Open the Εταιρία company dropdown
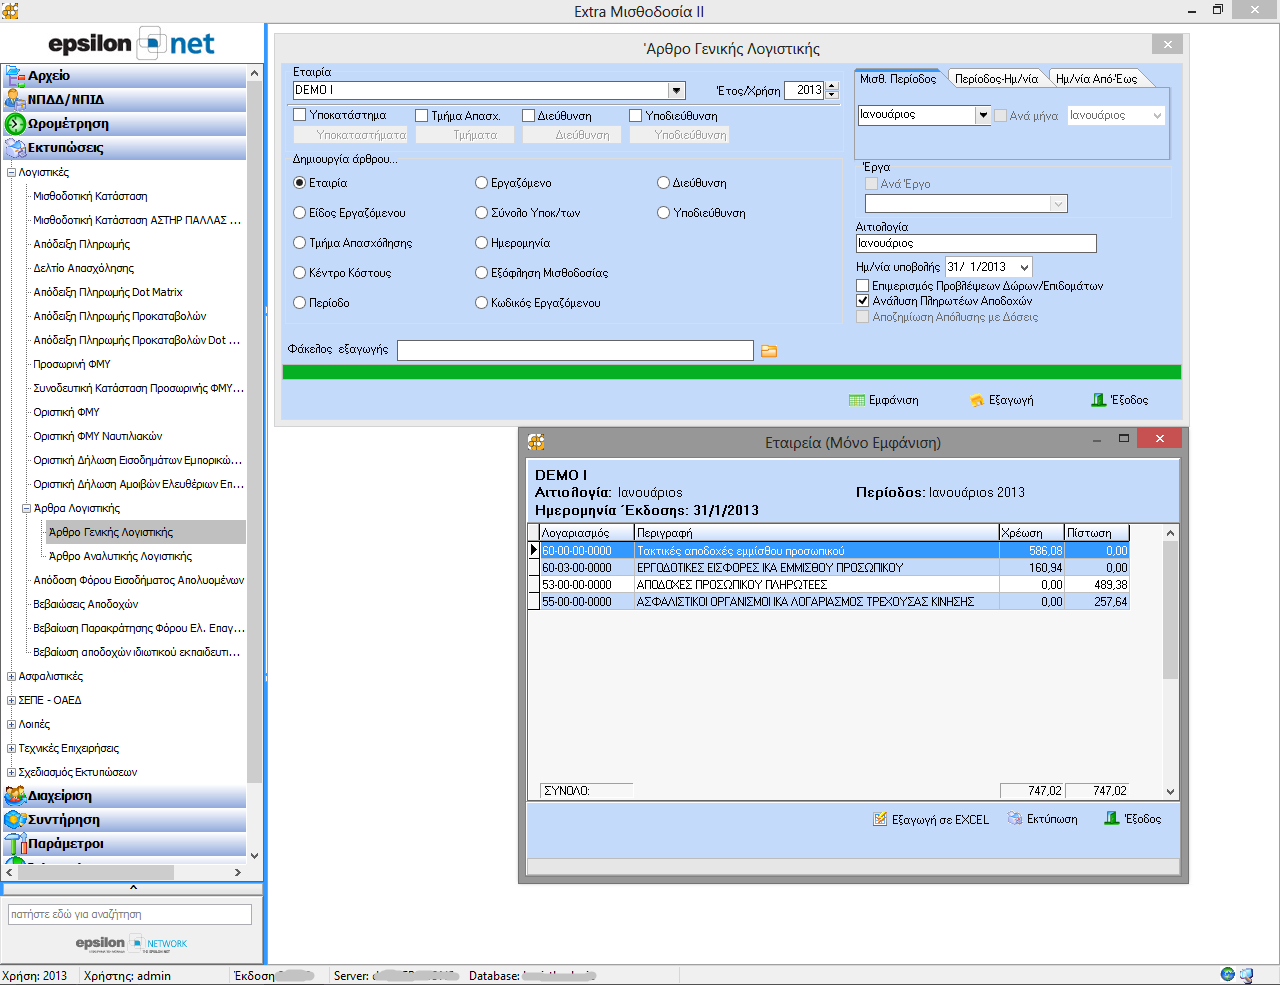Screen dimensions: 1280x985 click(676, 90)
